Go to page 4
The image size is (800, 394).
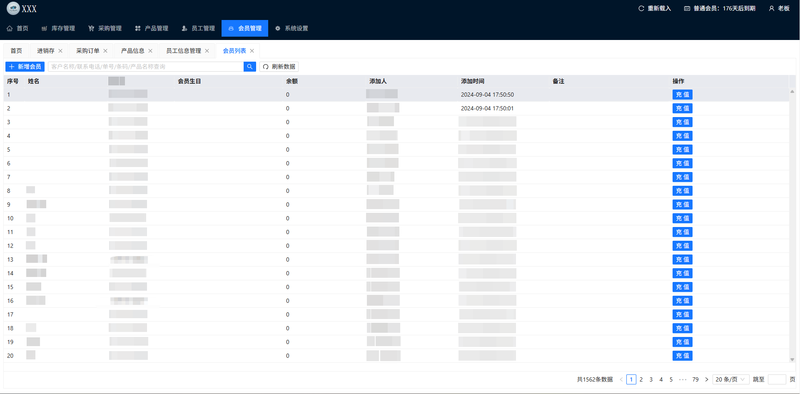(x=661, y=379)
